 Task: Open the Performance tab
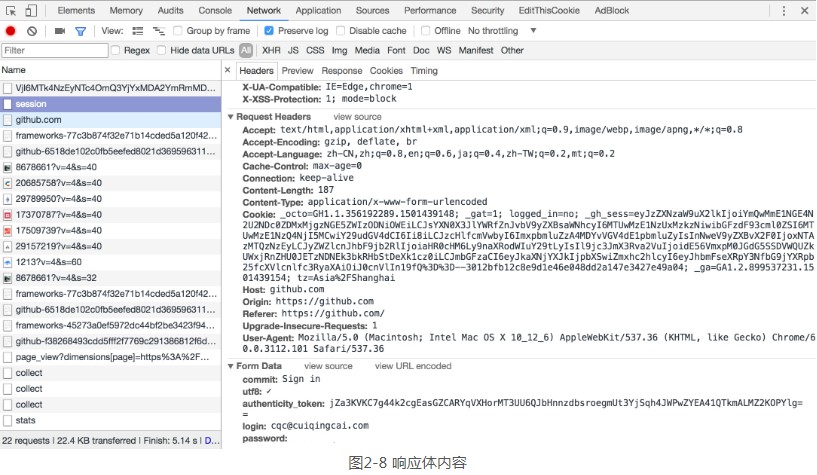point(430,10)
